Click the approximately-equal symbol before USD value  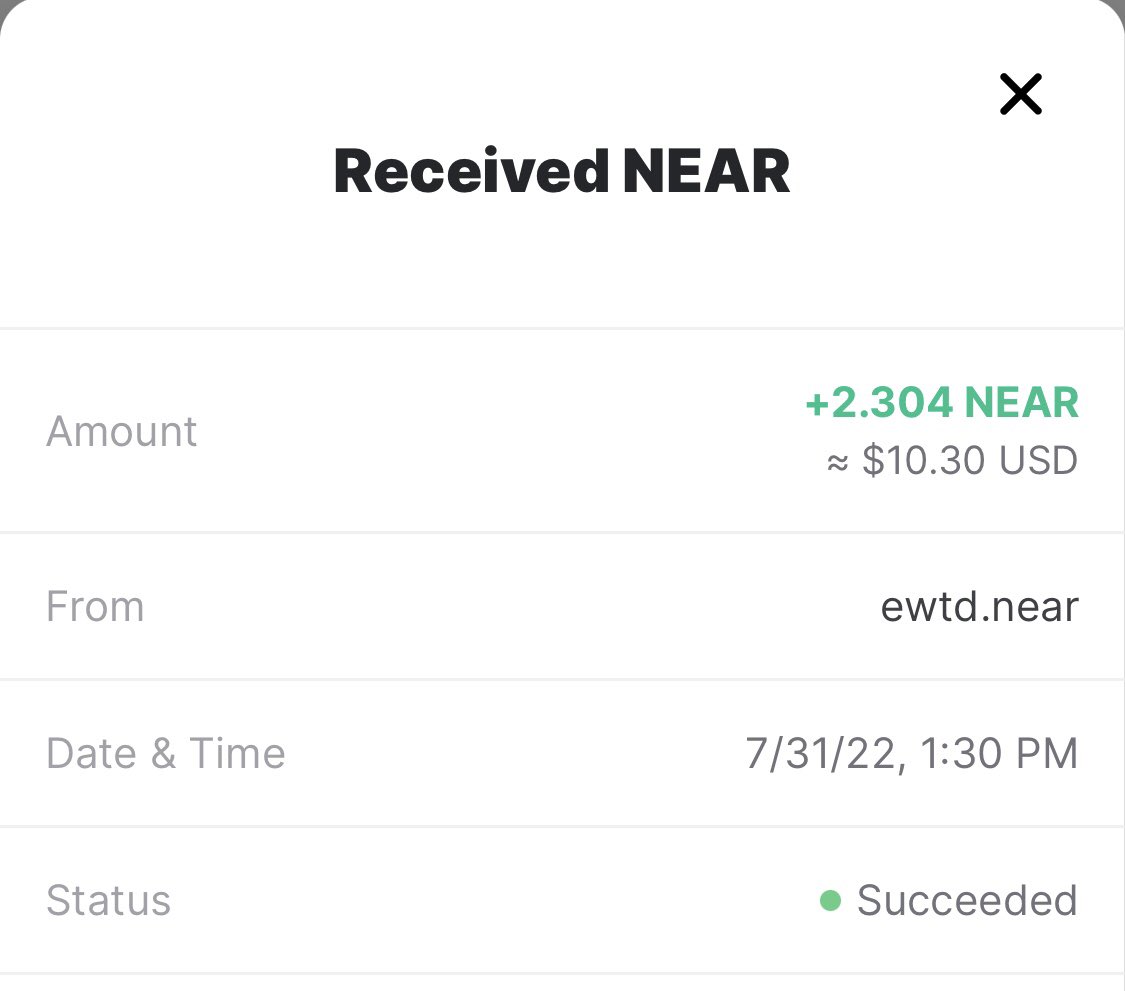(837, 463)
